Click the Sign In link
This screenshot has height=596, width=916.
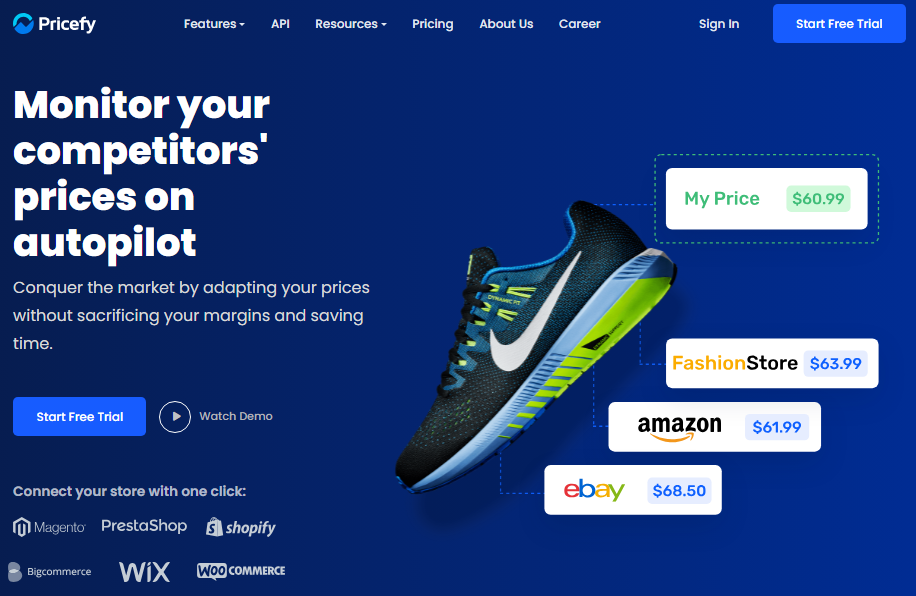click(x=719, y=24)
